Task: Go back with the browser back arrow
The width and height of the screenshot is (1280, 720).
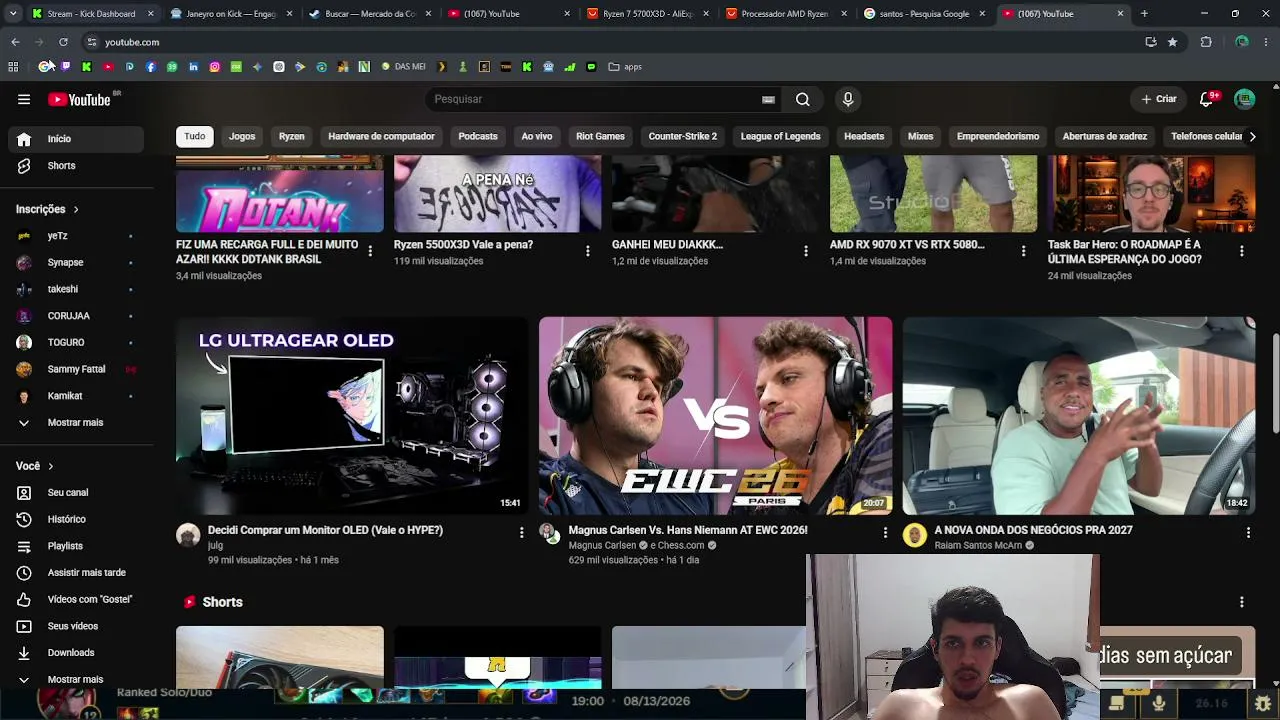Action: click(15, 42)
